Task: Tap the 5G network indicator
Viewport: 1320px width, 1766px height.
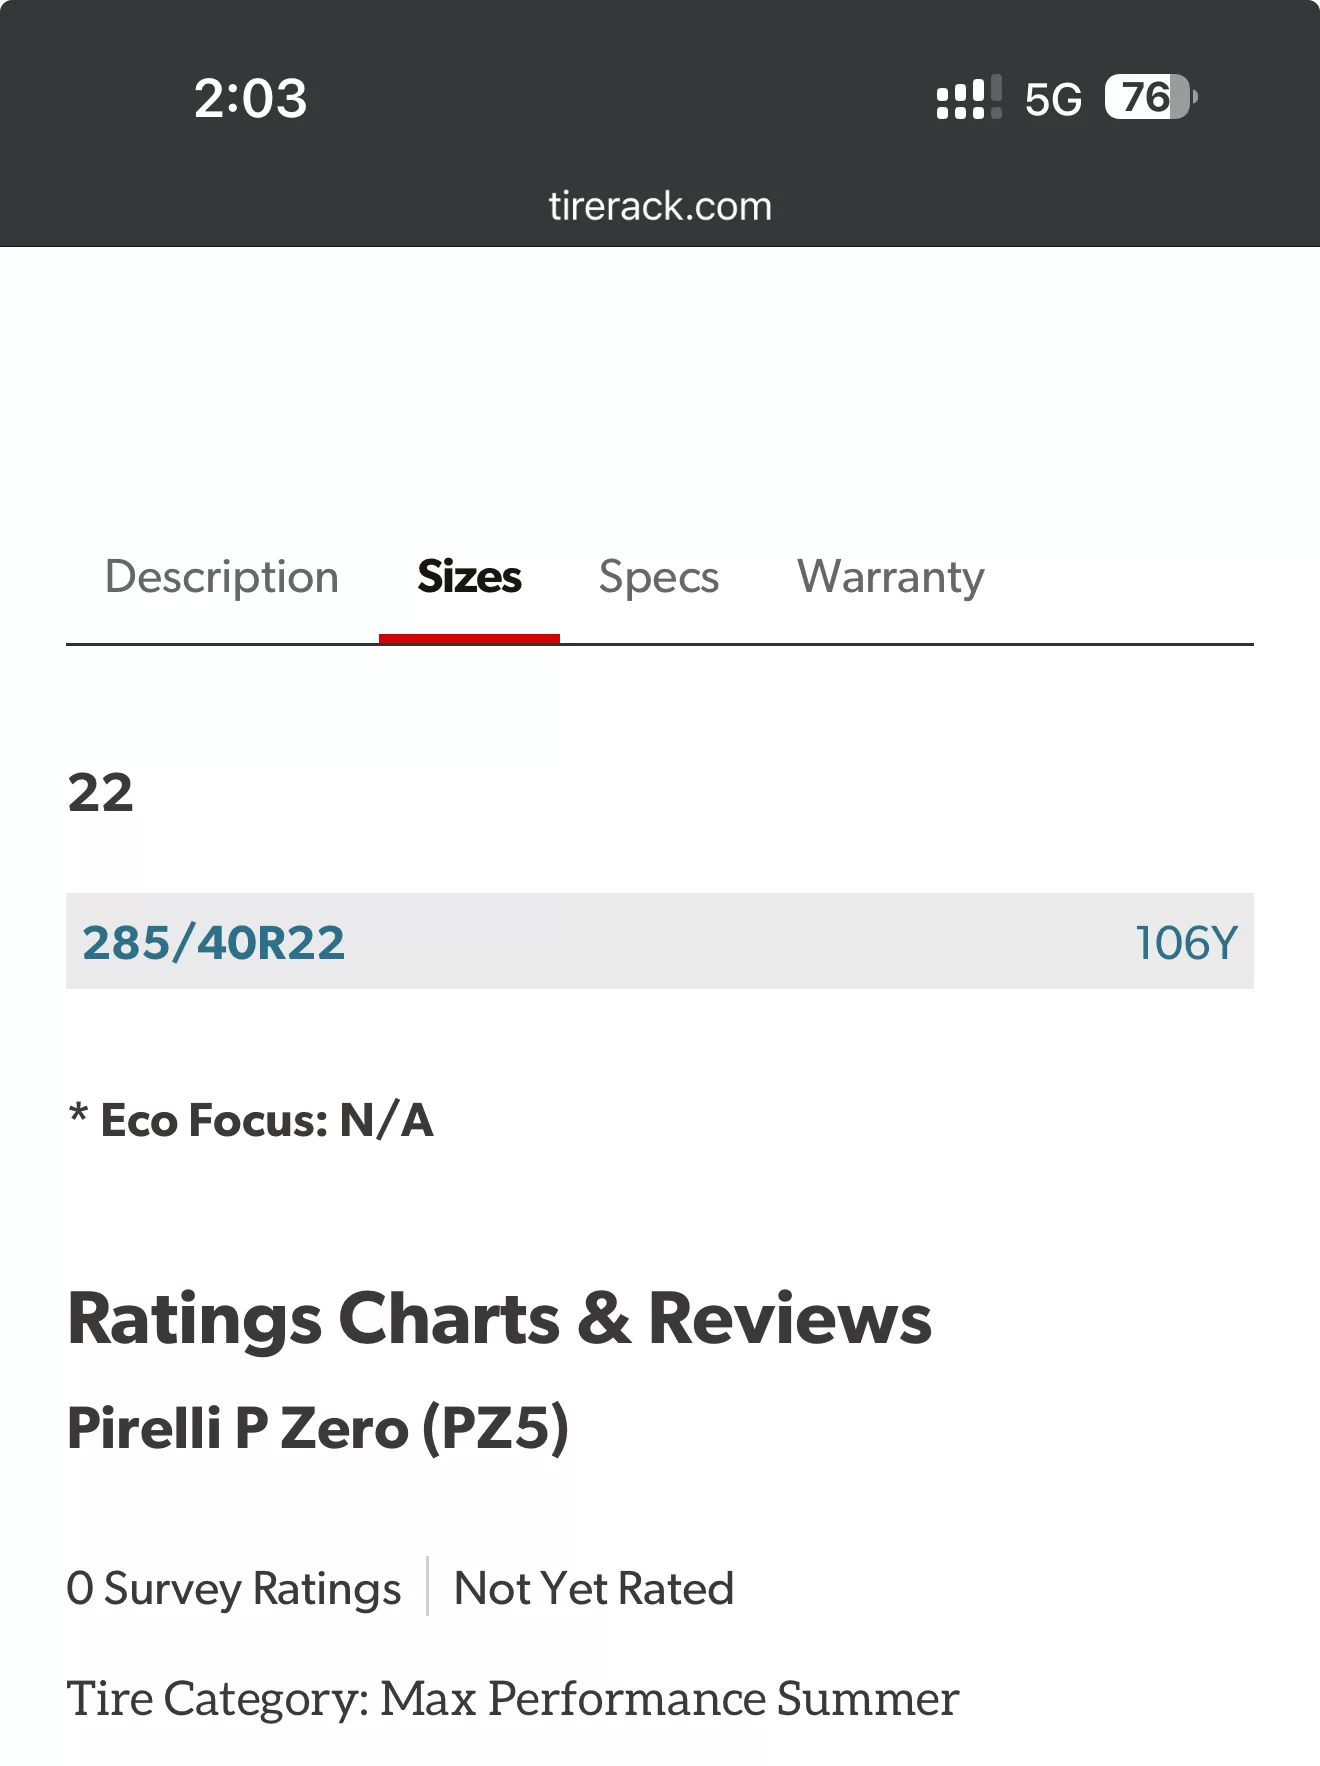Action: coord(1054,99)
